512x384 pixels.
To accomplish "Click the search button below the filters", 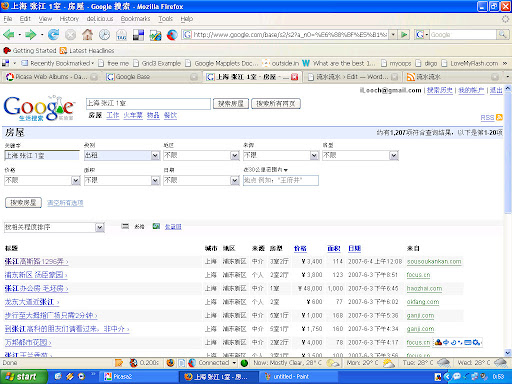I will [x=23, y=203].
